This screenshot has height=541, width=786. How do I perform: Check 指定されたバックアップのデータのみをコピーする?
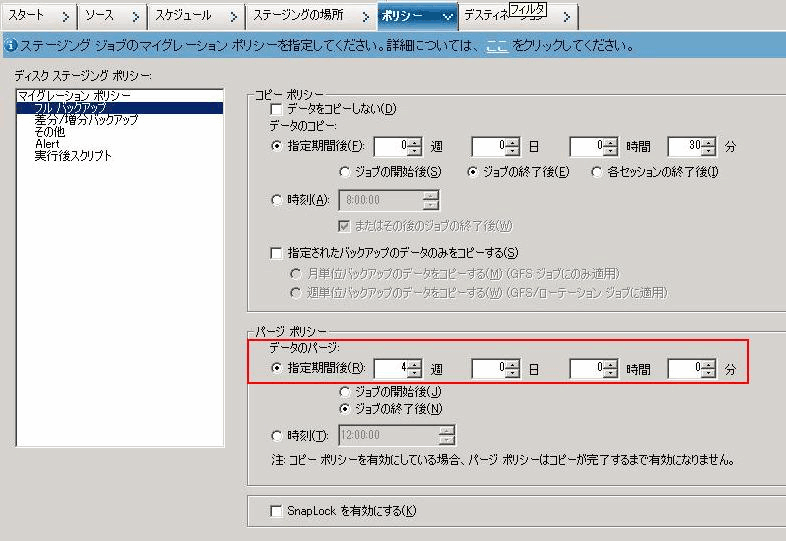coord(276,253)
